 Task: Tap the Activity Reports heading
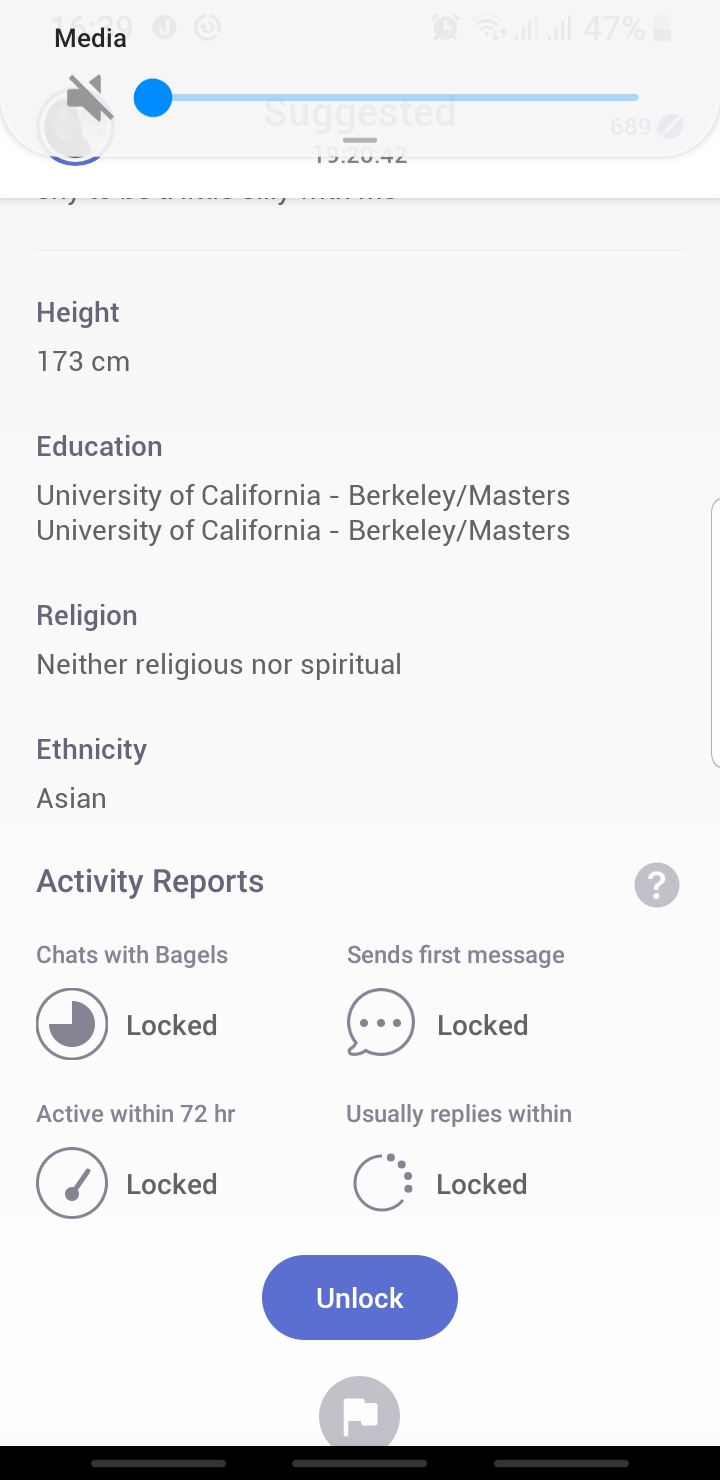pos(150,881)
